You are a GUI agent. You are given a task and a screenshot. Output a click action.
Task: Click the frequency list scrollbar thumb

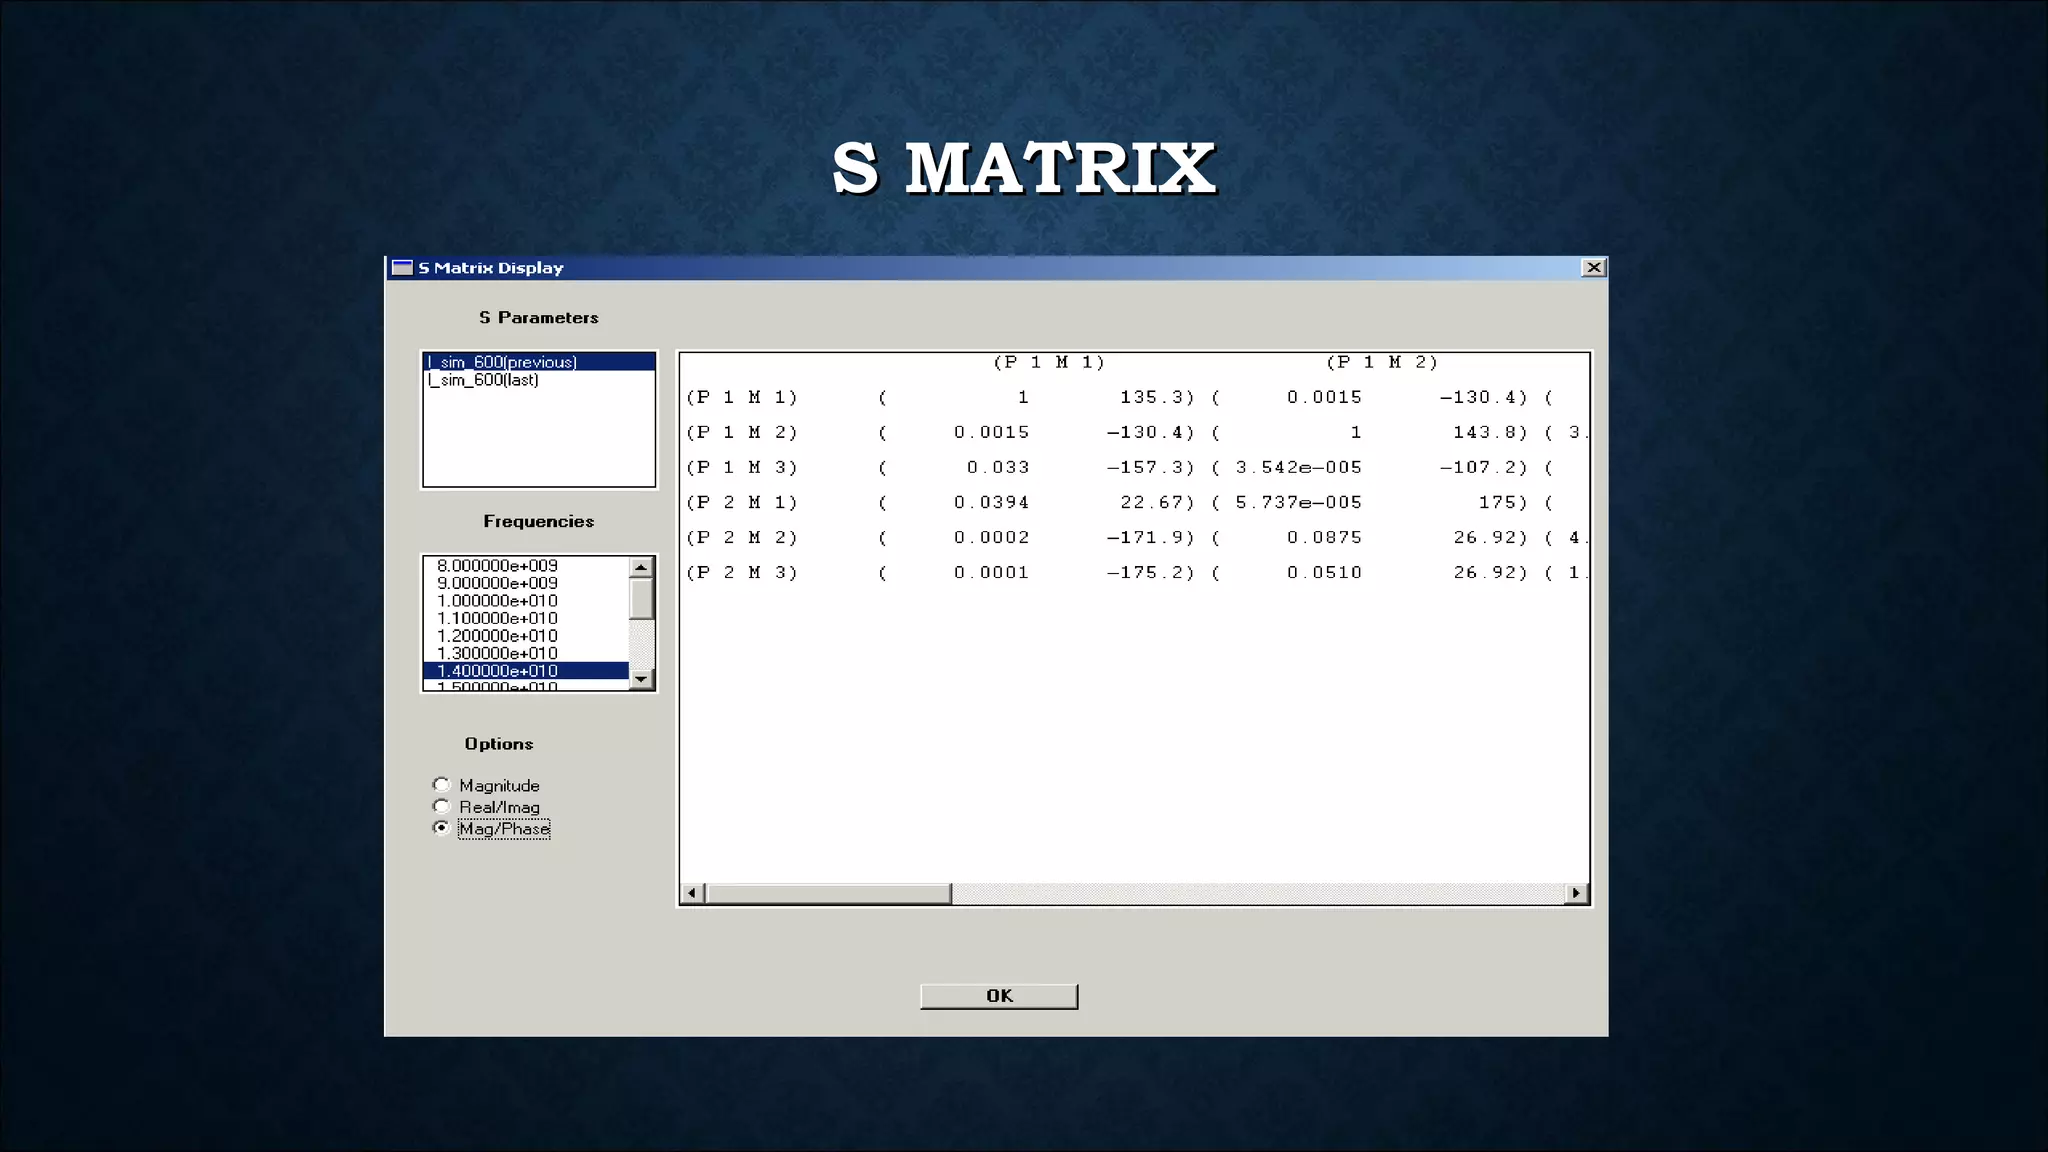click(641, 599)
